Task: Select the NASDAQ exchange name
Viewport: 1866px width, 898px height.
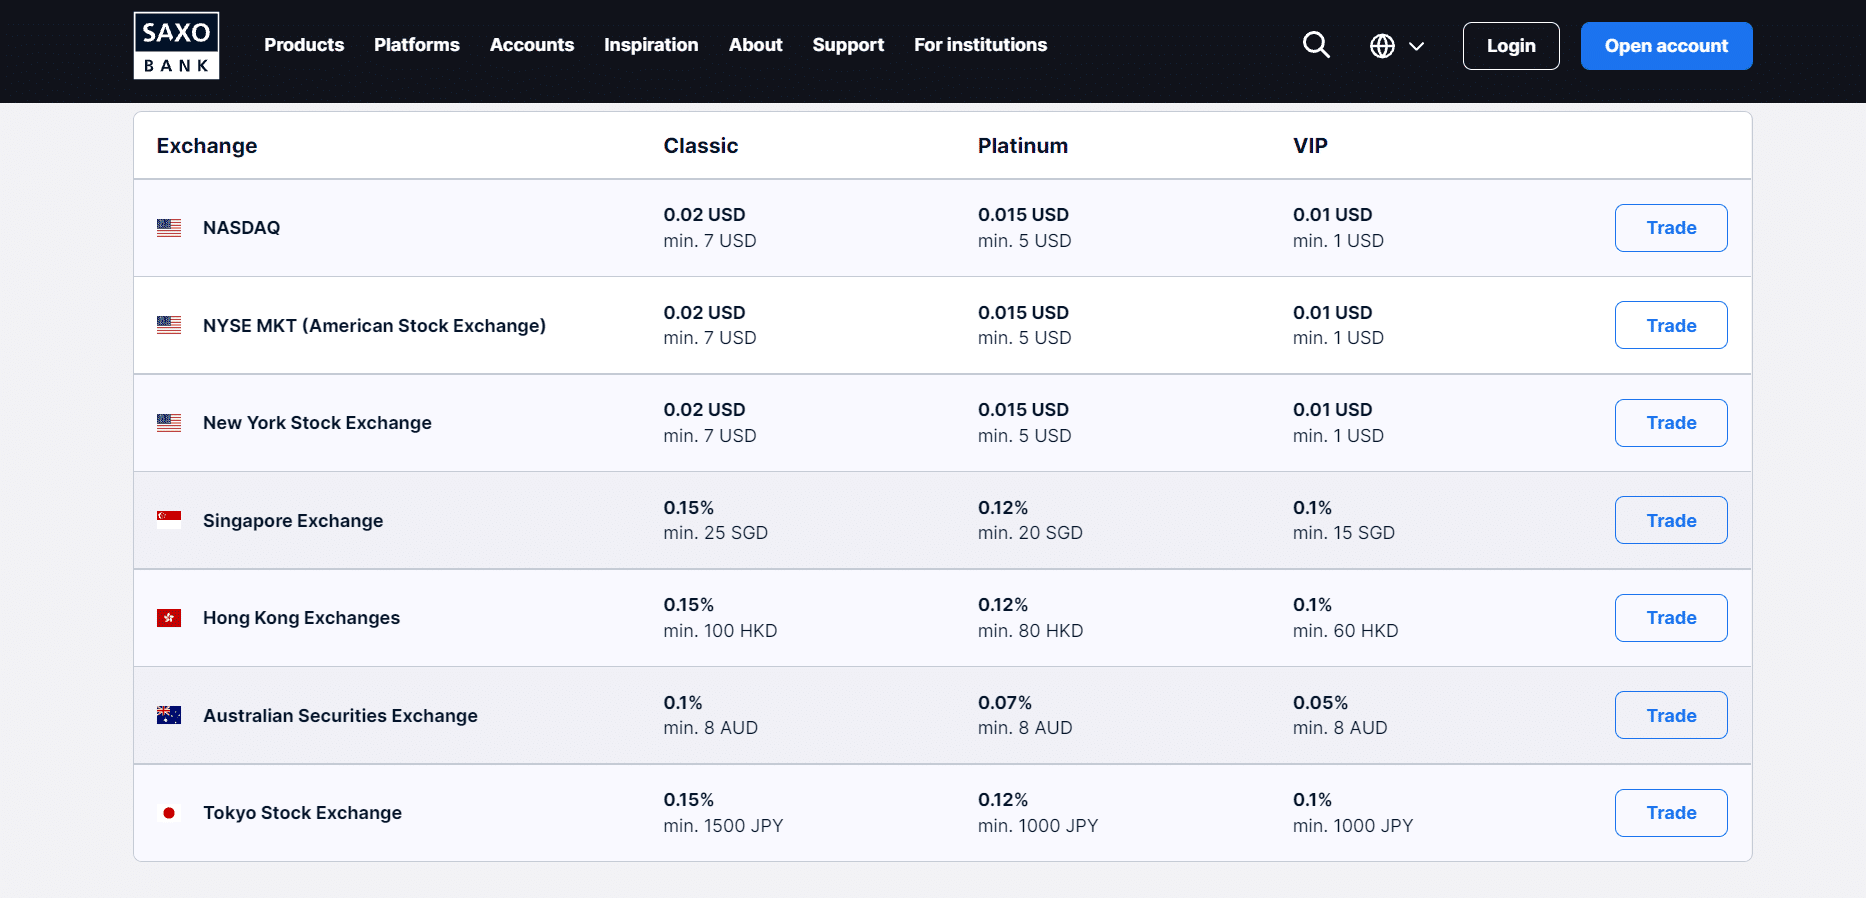Action: [x=241, y=228]
